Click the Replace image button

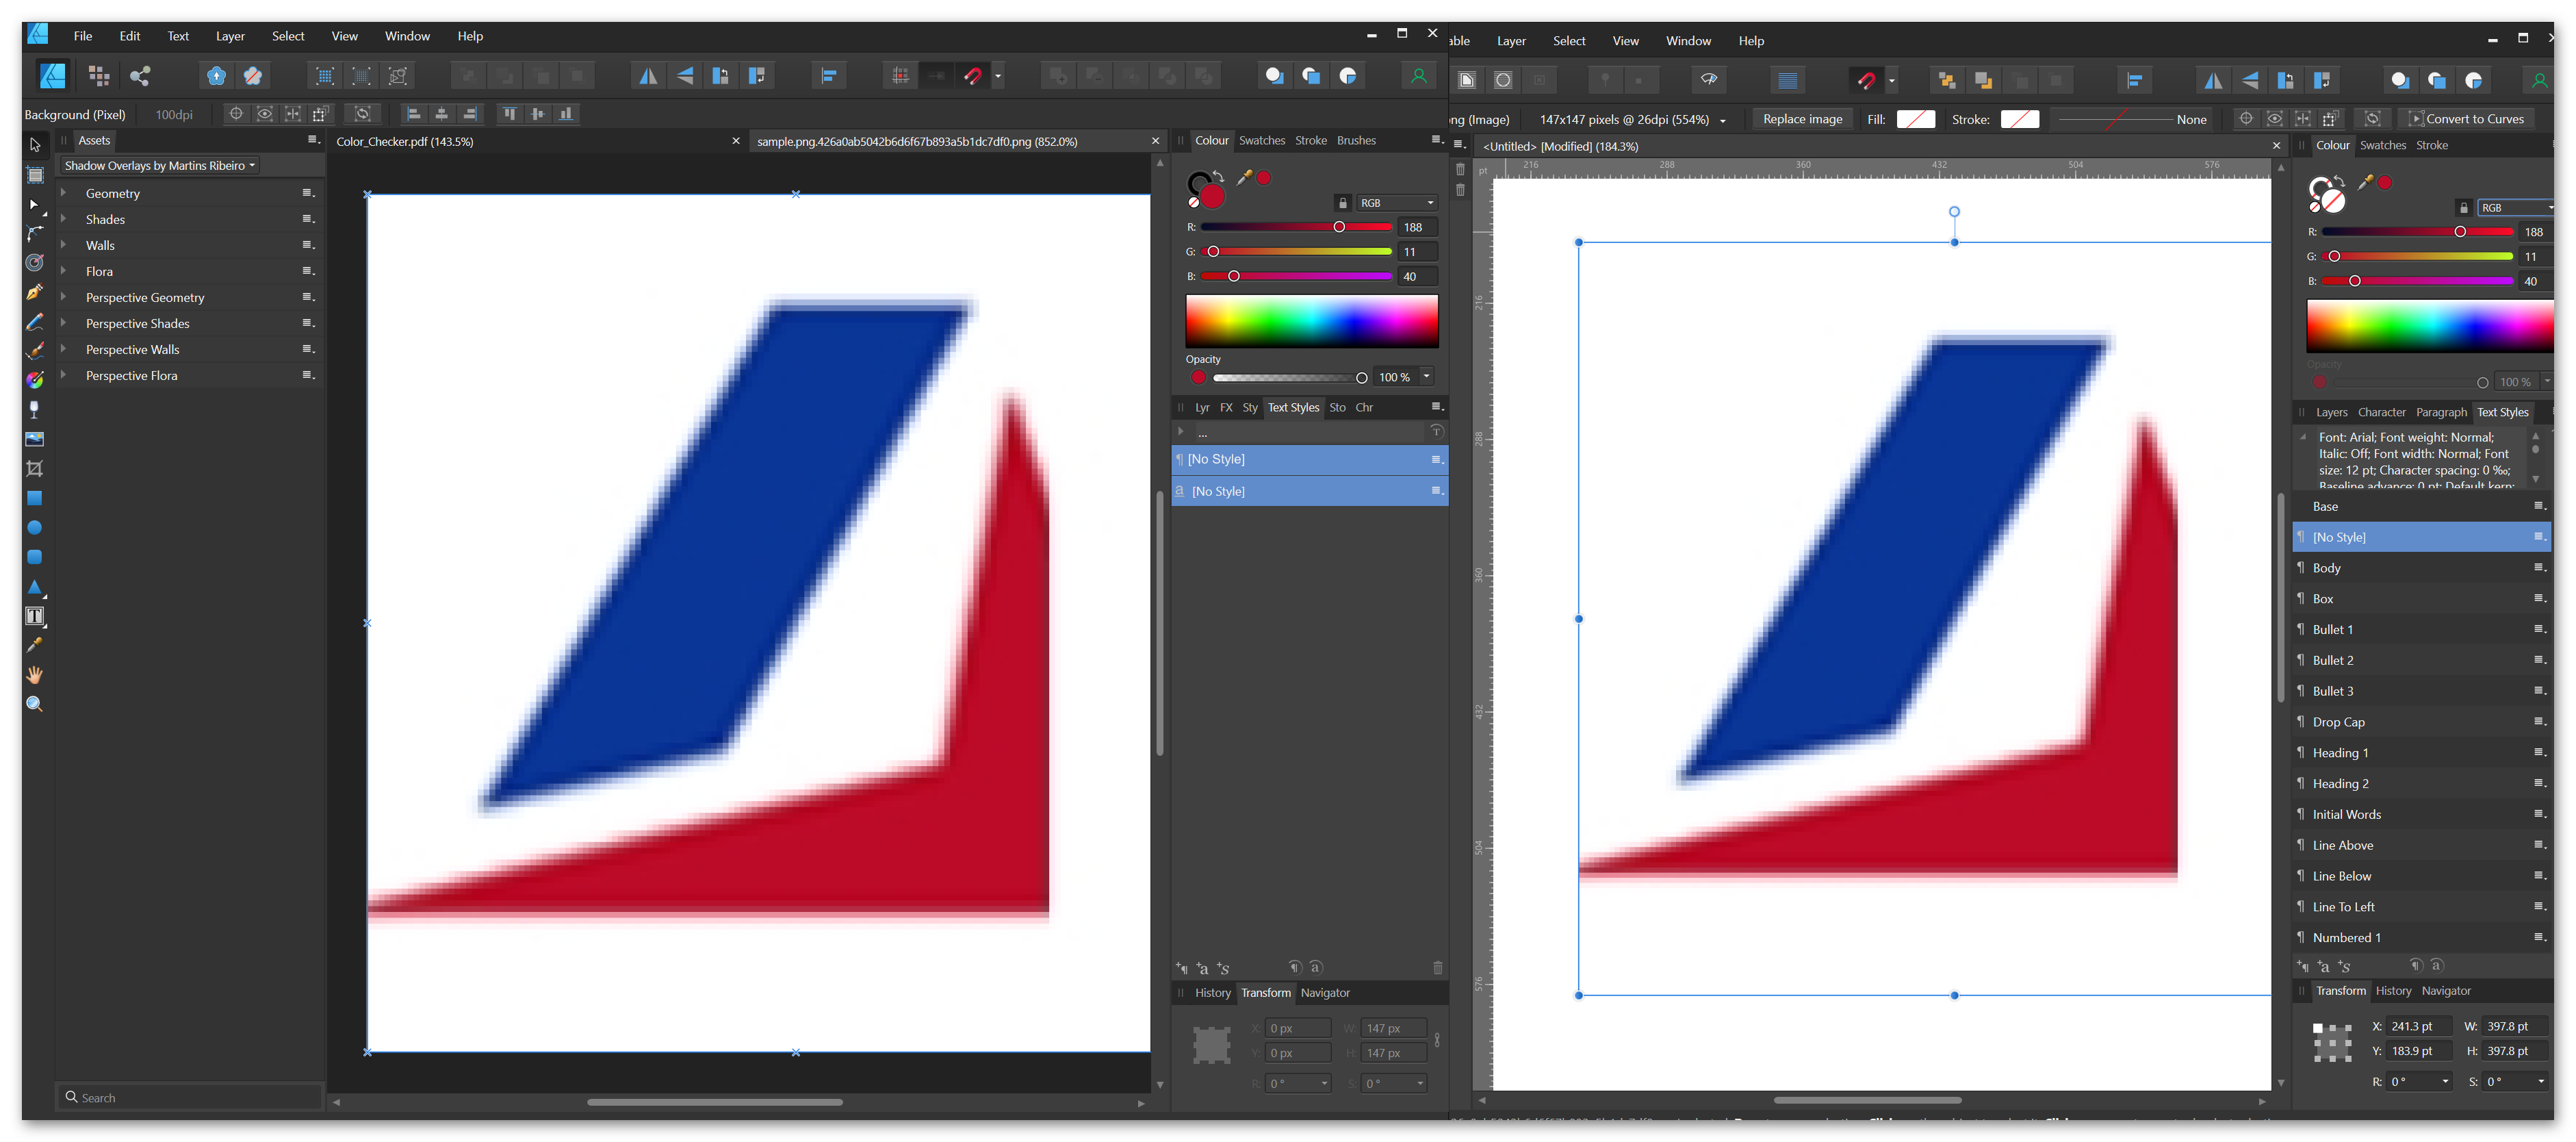tap(1802, 120)
